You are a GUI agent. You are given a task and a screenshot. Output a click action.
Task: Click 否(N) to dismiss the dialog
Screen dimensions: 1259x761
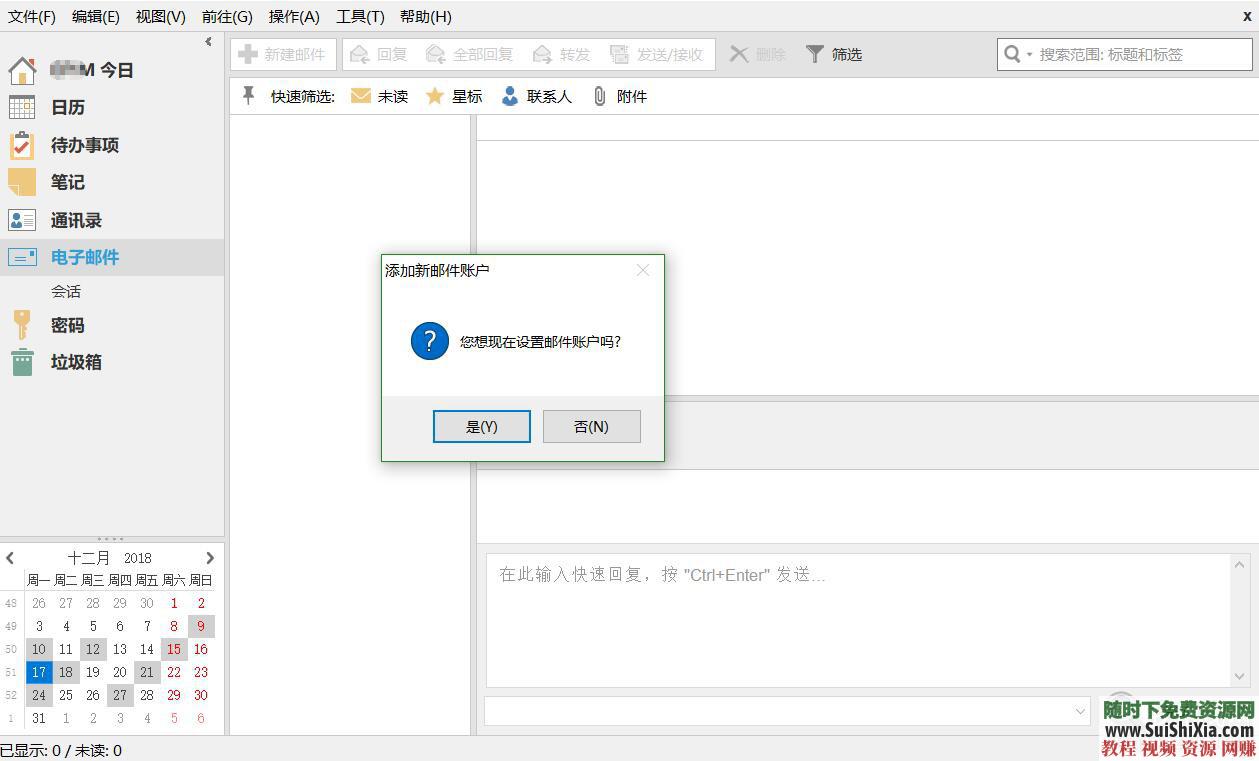pos(591,426)
